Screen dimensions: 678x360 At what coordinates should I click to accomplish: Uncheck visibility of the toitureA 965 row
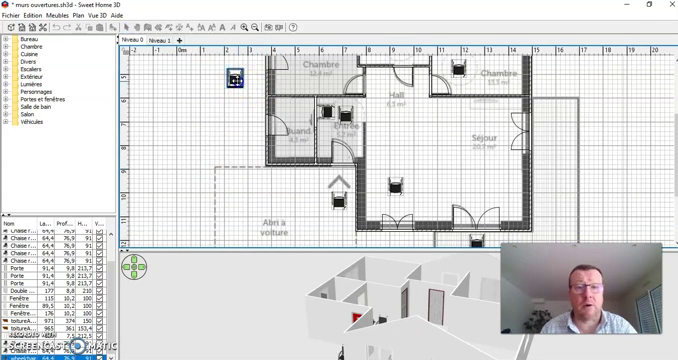[100, 328]
